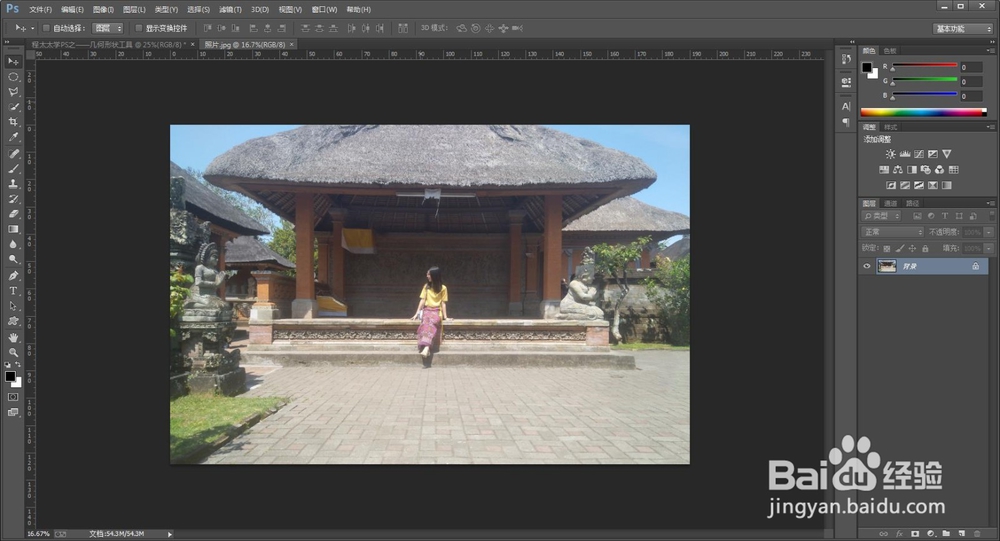Image resolution: width=1000 pixels, height=541 pixels.
Task: Open the Auto-Select layer/group dropdown
Action: pyautogui.click(x=108, y=28)
